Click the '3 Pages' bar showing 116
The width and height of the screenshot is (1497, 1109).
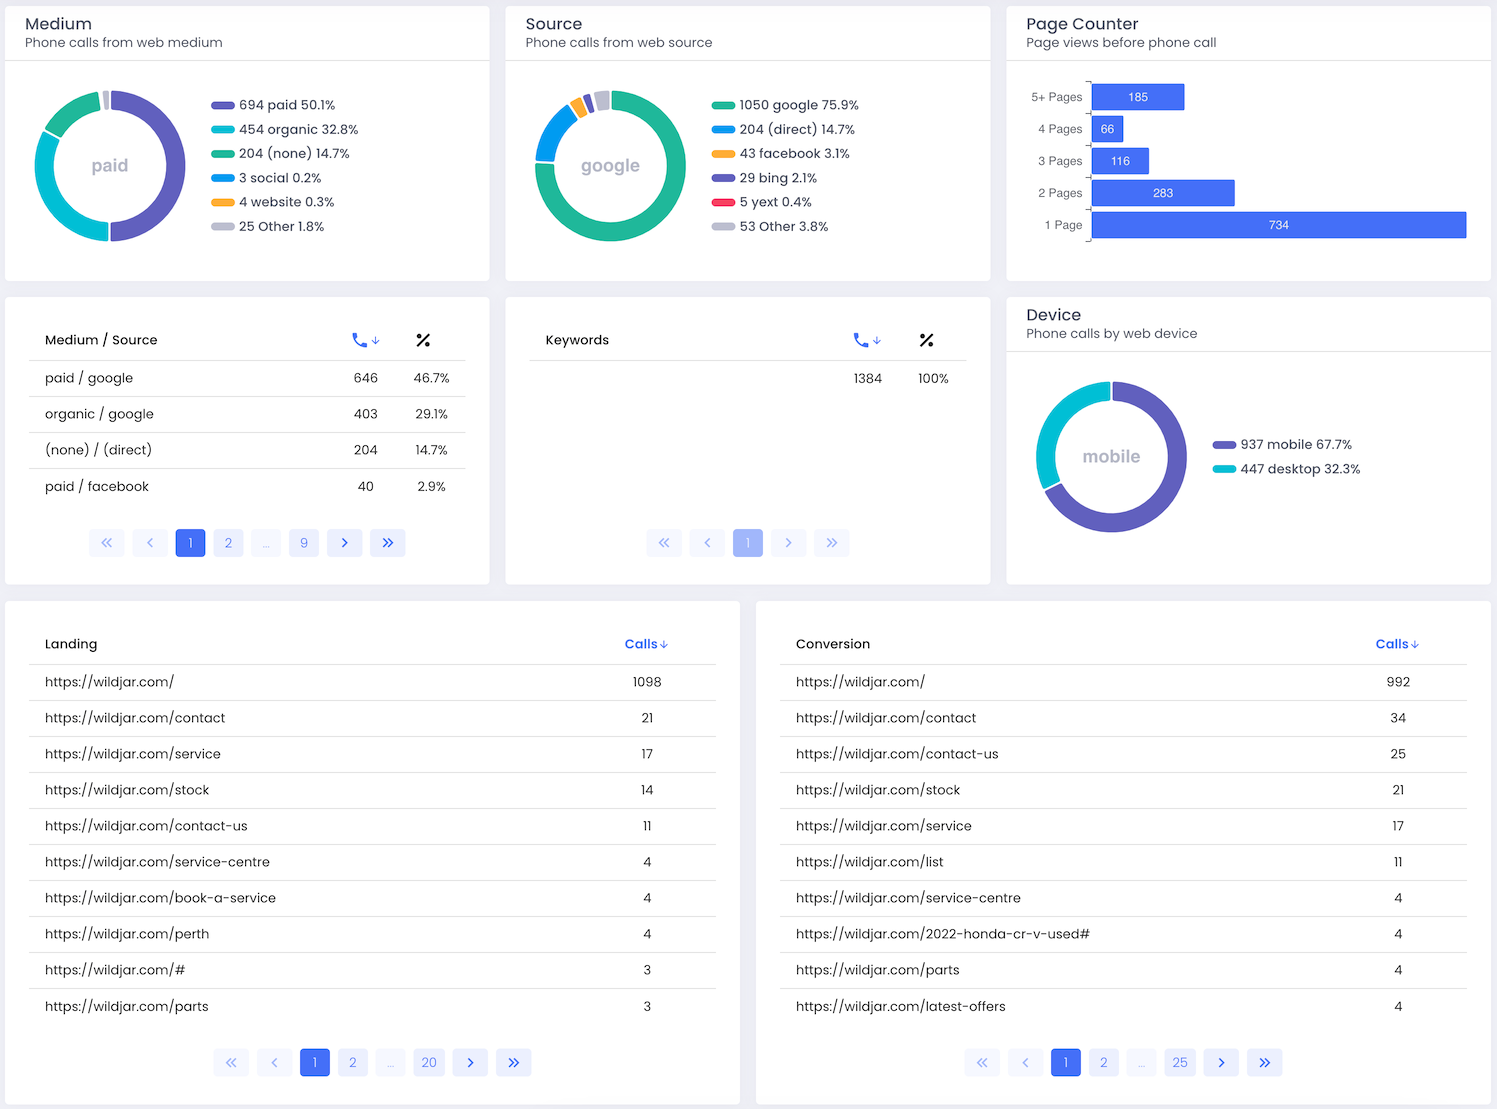1120,161
